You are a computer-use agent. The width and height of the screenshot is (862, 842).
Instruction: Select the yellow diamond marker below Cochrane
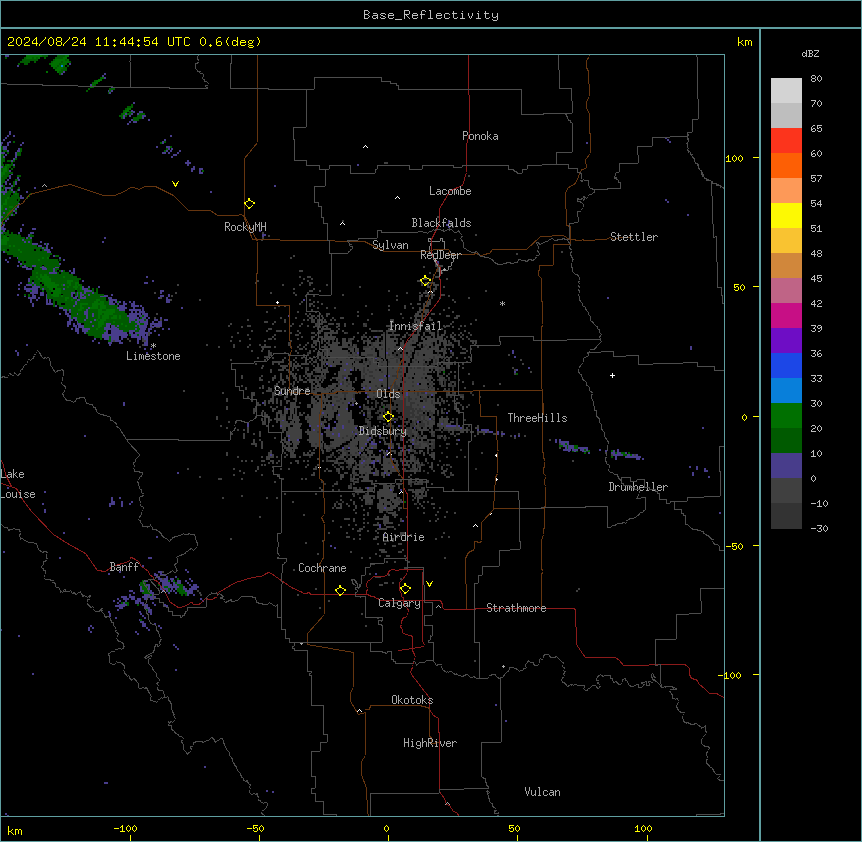[x=340, y=590]
